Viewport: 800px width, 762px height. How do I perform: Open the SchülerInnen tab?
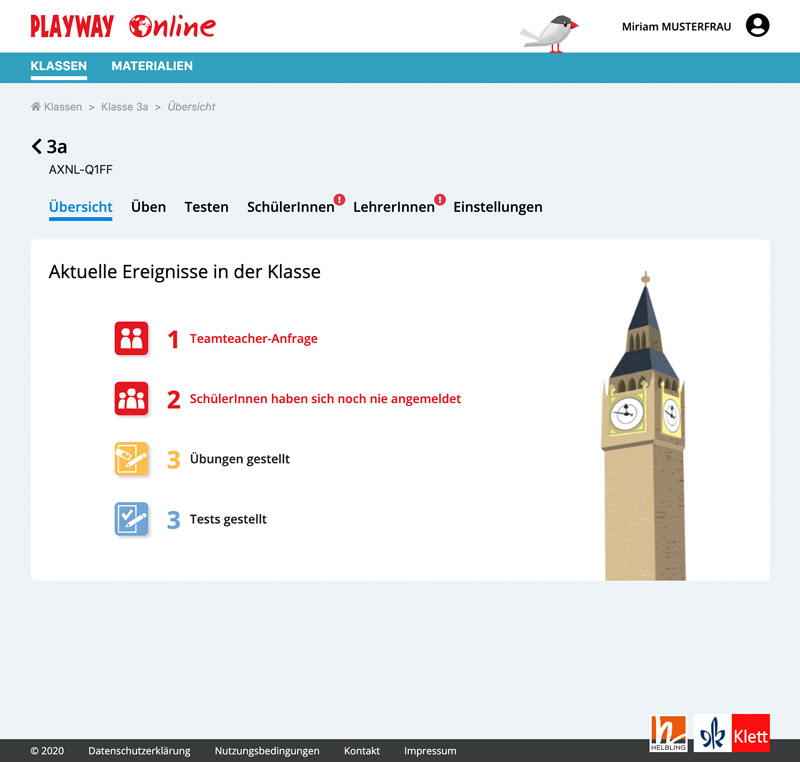pyautogui.click(x=290, y=207)
